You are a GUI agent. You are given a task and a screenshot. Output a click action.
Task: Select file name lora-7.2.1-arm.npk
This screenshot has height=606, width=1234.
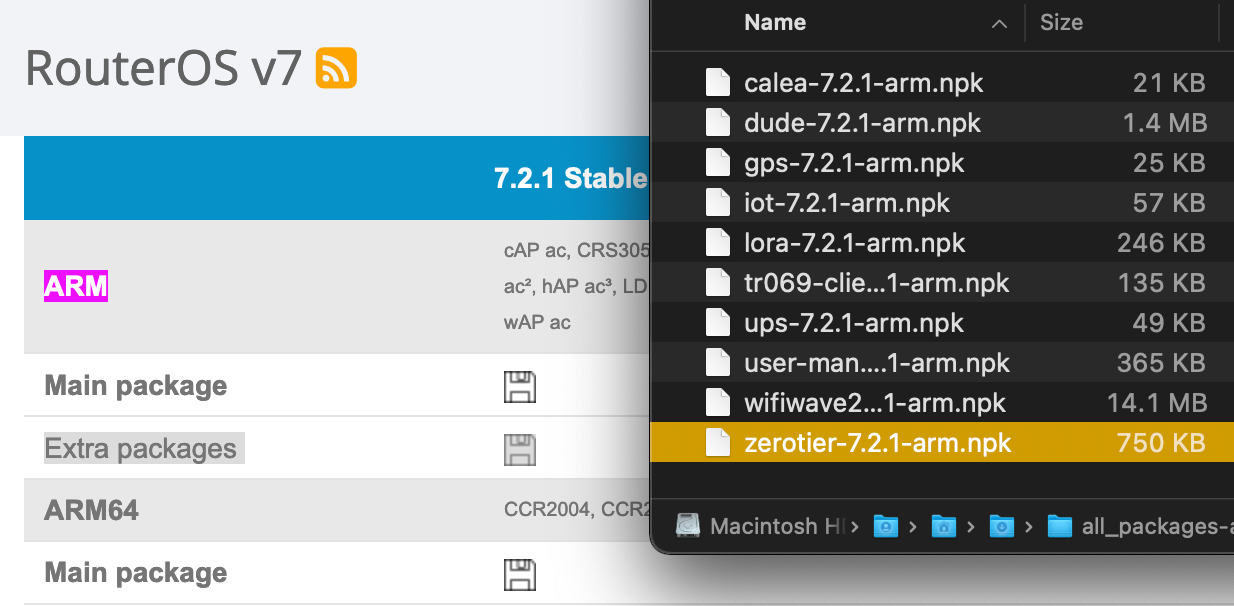[x=855, y=243]
